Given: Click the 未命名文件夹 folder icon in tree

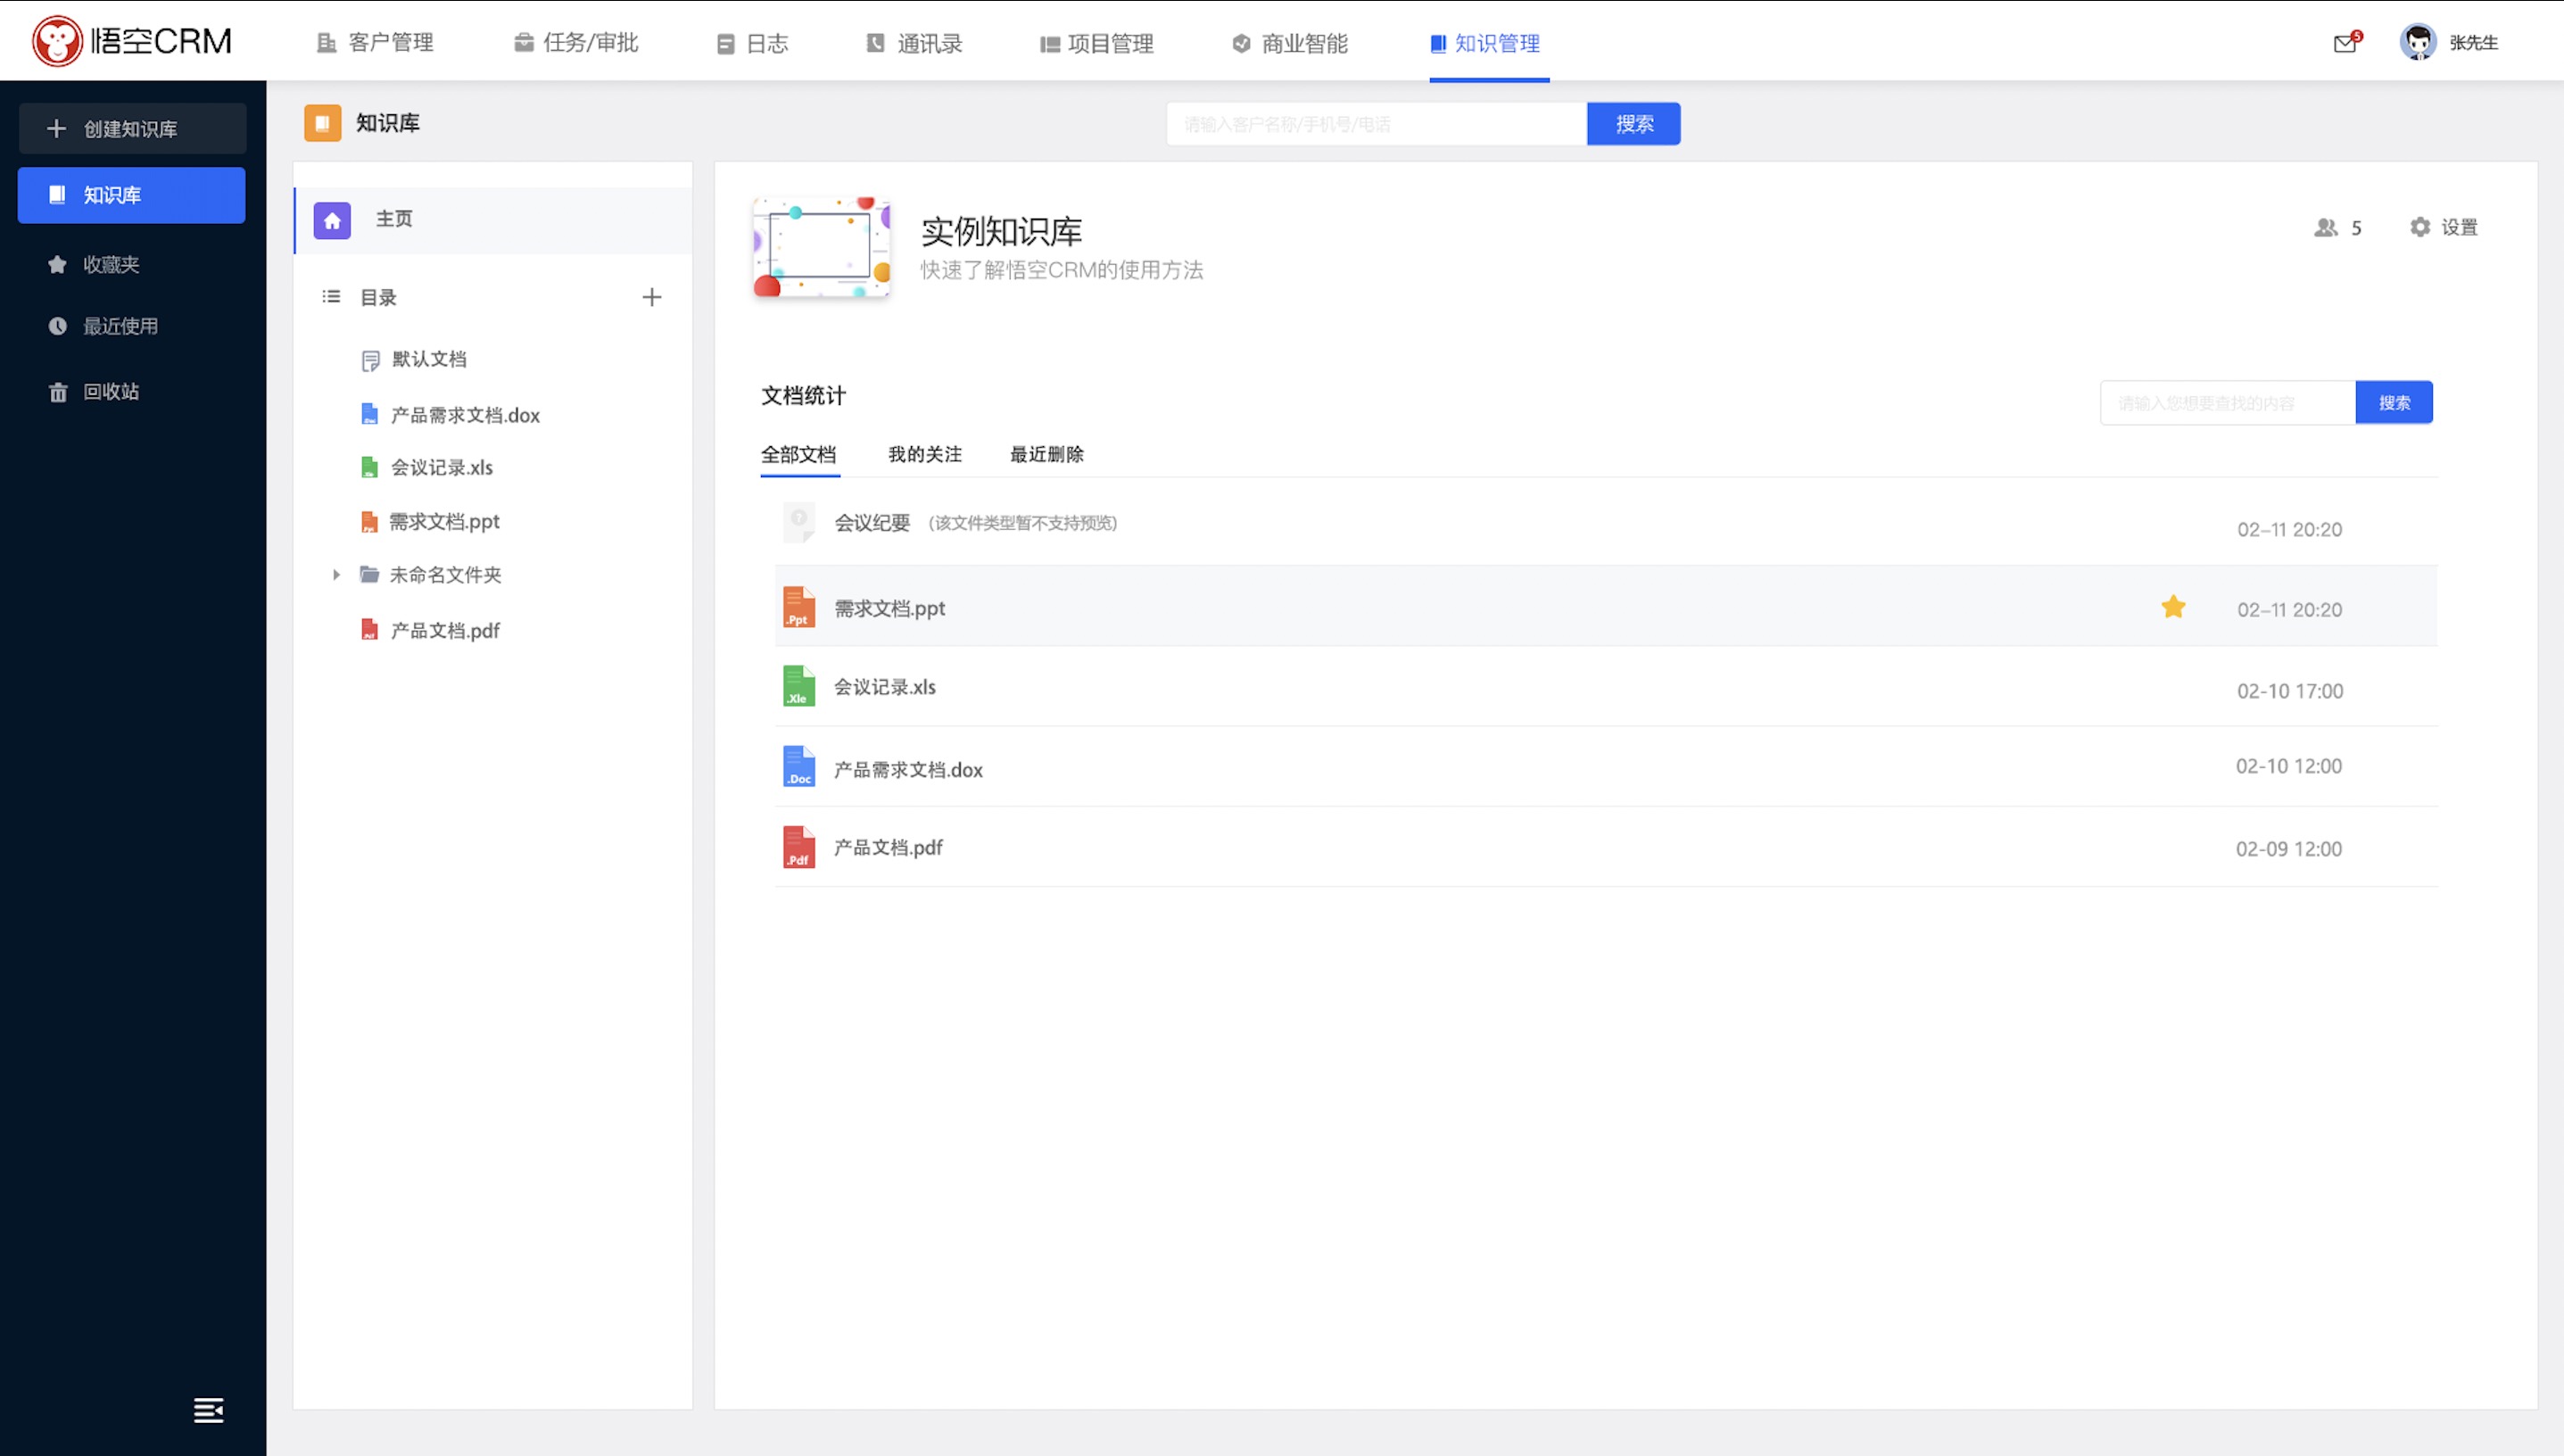Looking at the screenshot, I should point(369,574).
